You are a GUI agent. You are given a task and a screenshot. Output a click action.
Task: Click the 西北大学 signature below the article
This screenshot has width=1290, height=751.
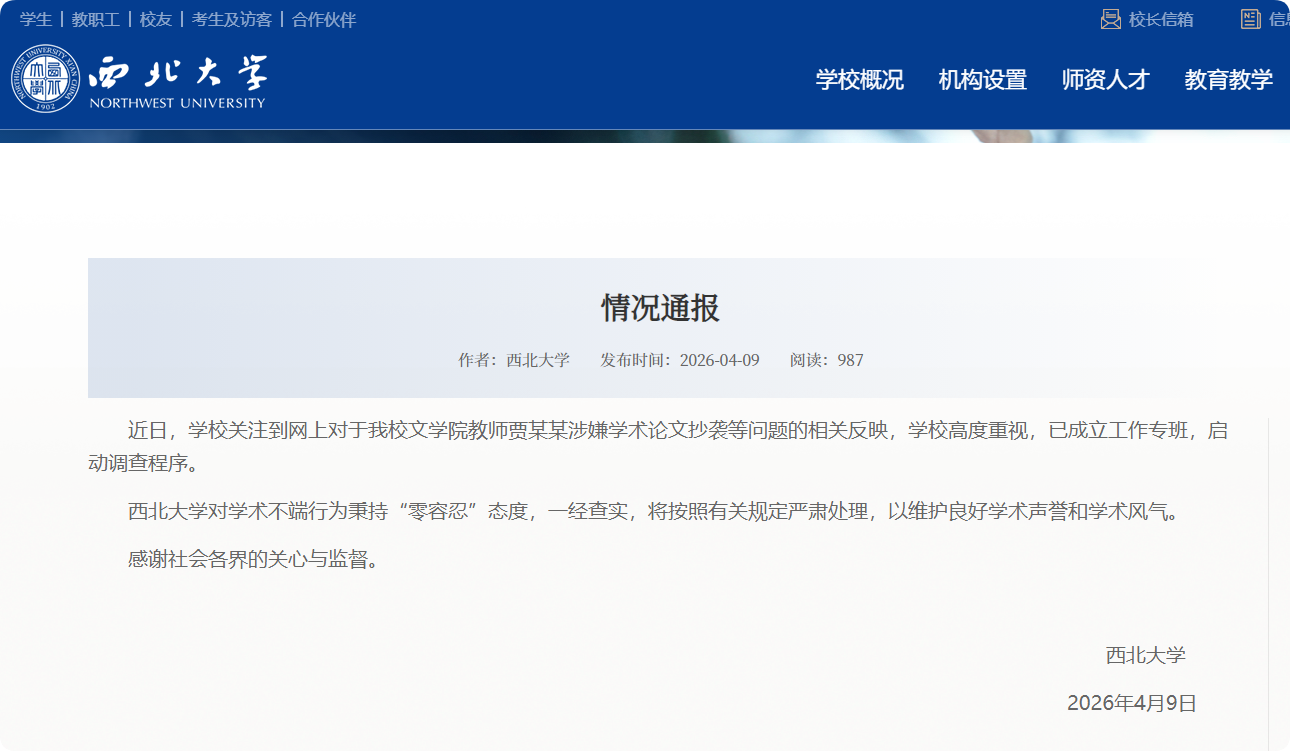(1146, 656)
